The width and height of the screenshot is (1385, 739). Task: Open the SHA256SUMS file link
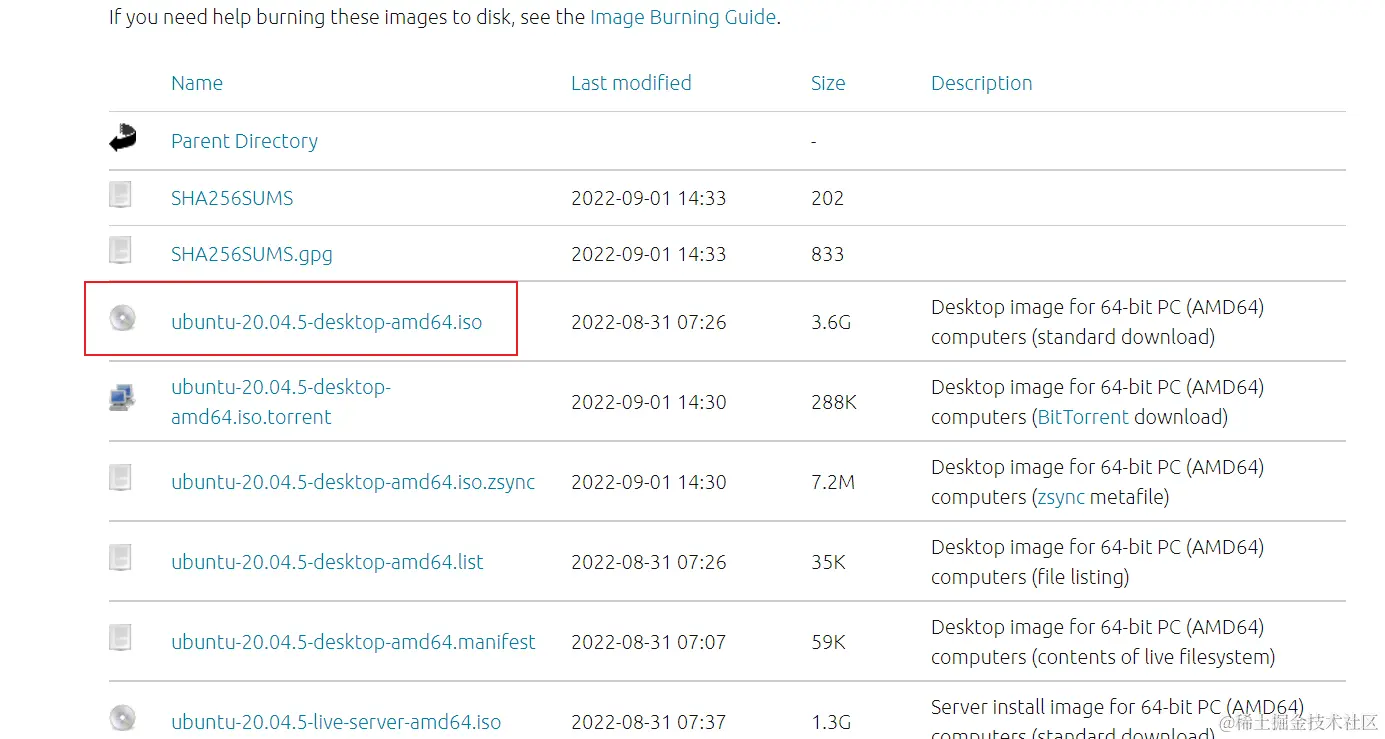pyautogui.click(x=232, y=198)
